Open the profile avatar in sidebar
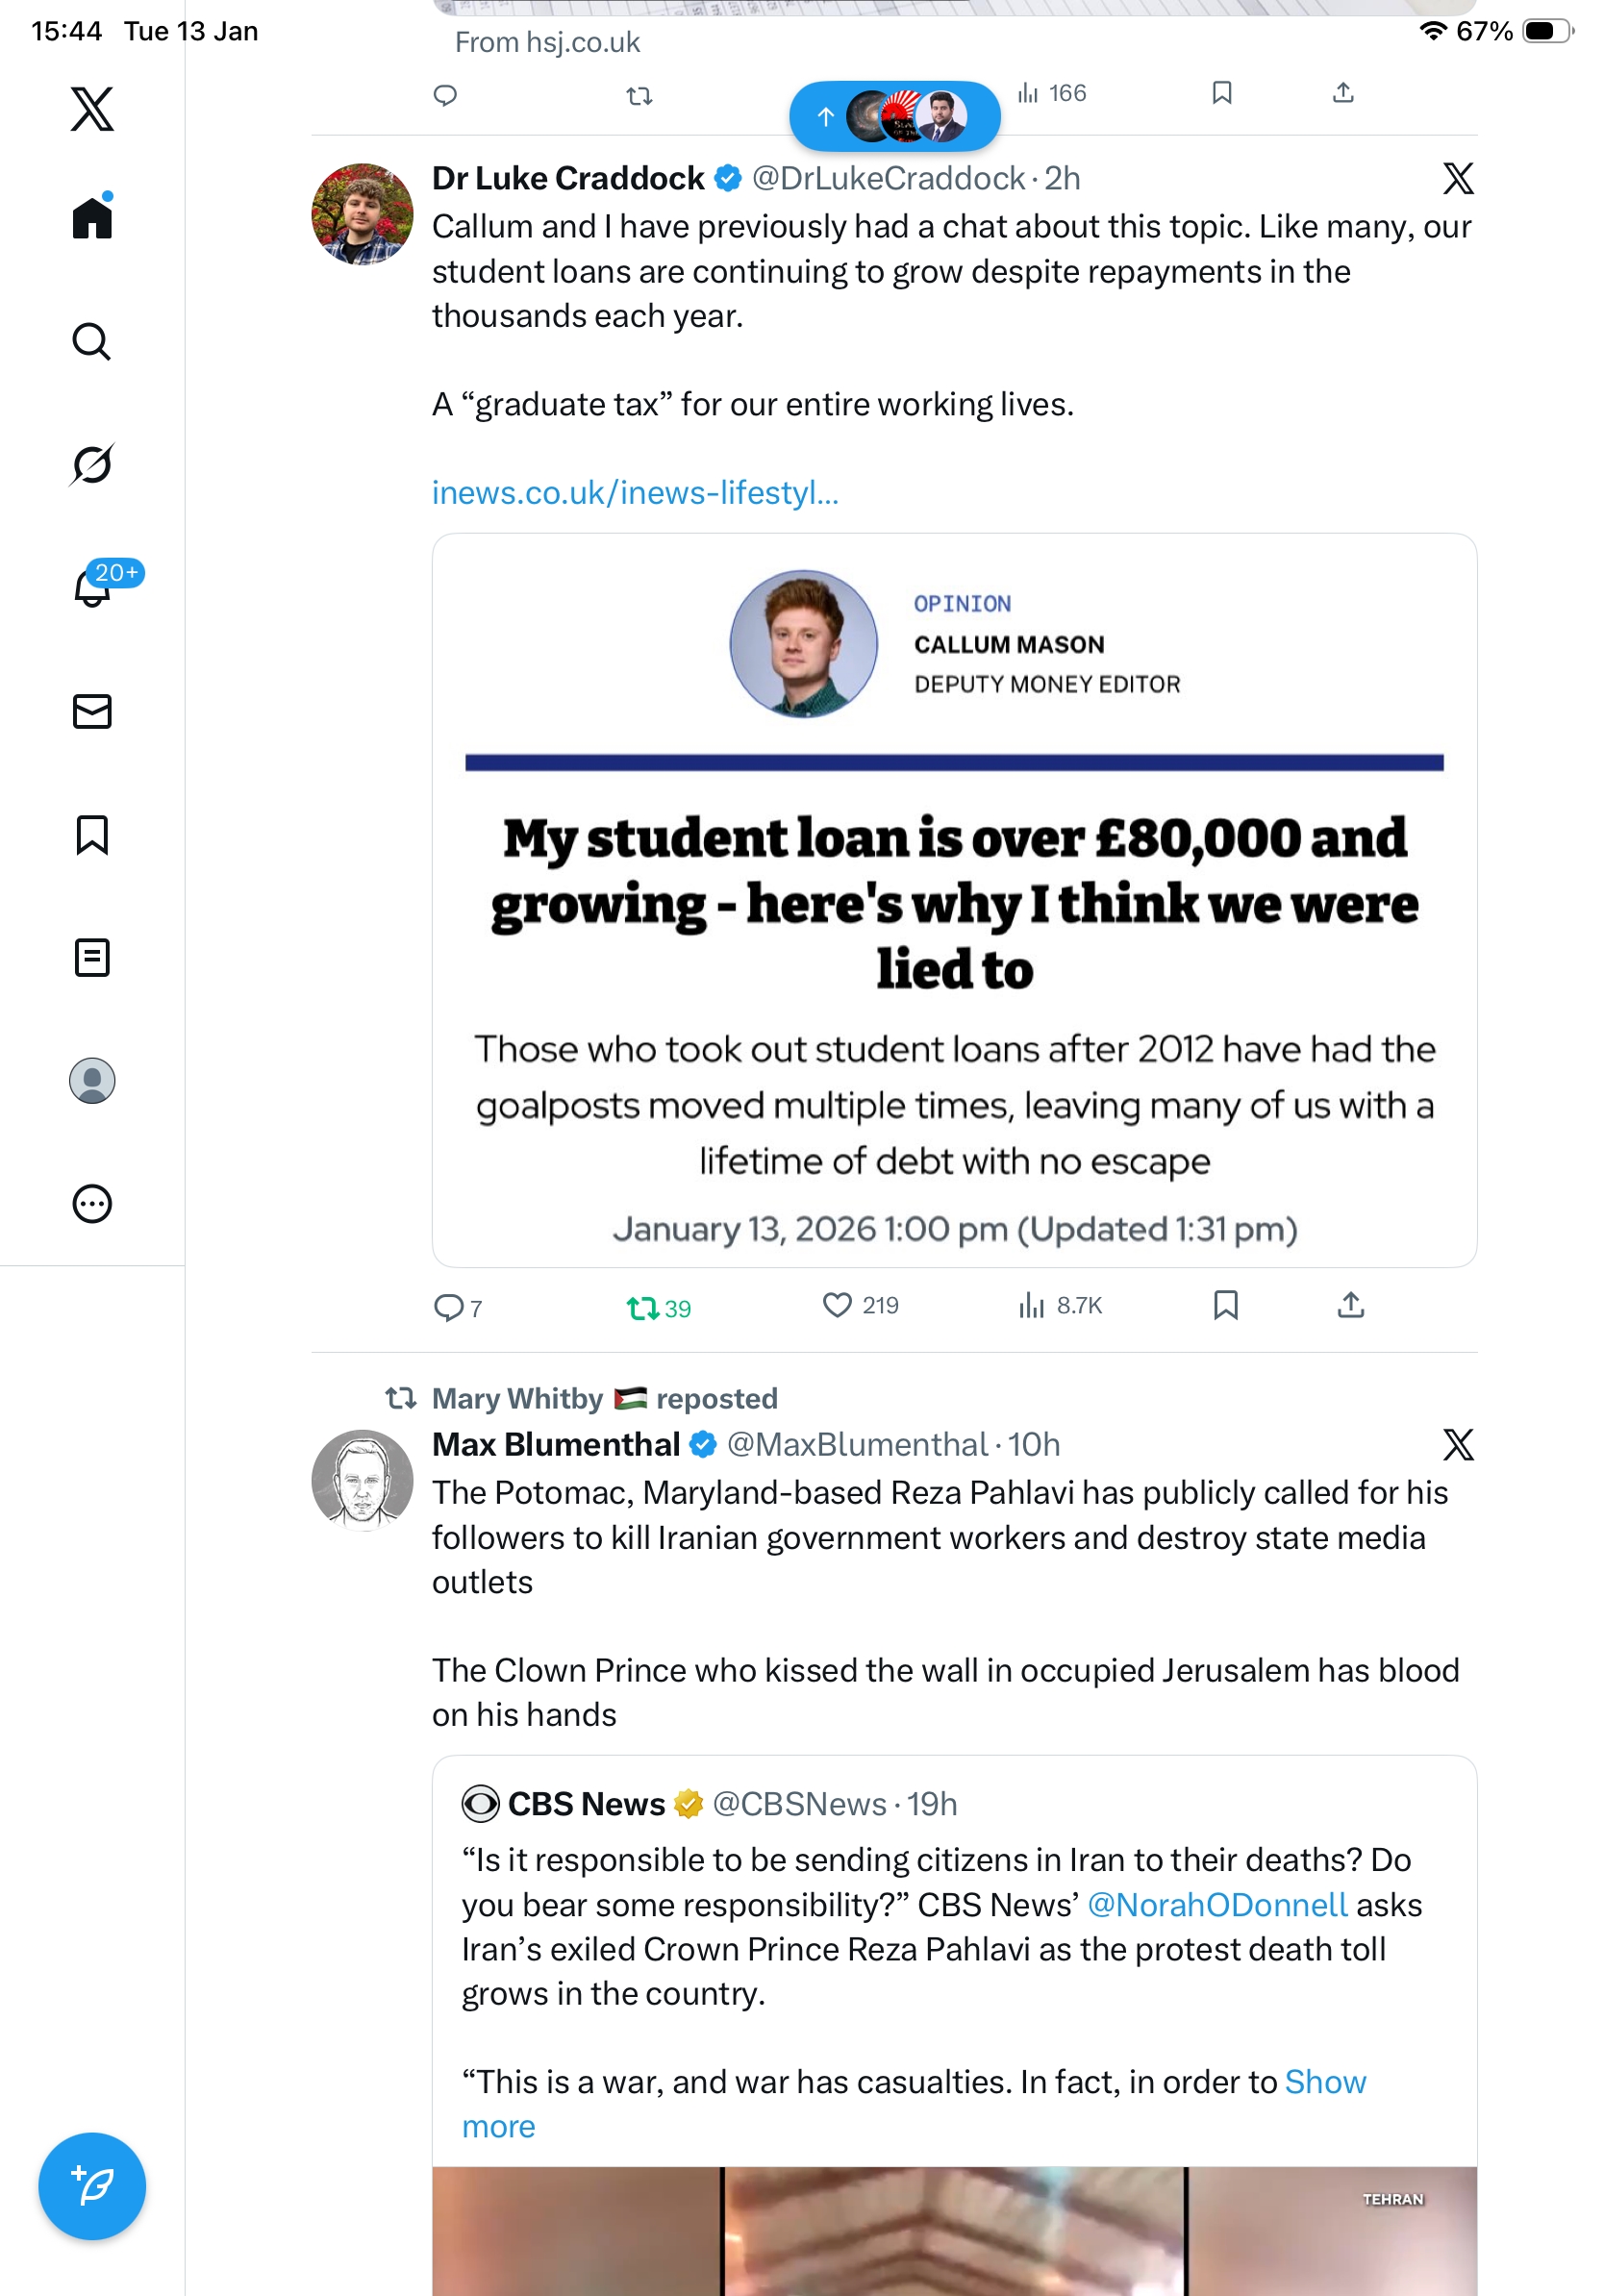The image size is (1604, 2296). coord(92,1080)
